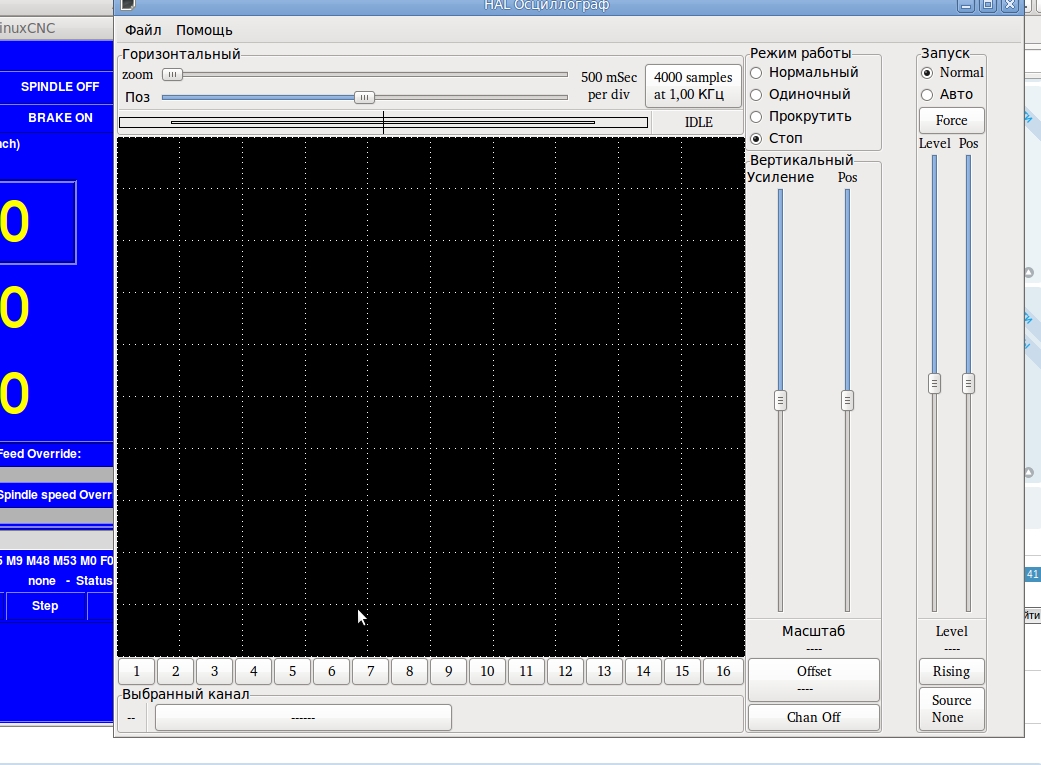The height and width of the screenshot is (765, 1041).
Task: Select channel 3 button
Action: tap(214, 671)
